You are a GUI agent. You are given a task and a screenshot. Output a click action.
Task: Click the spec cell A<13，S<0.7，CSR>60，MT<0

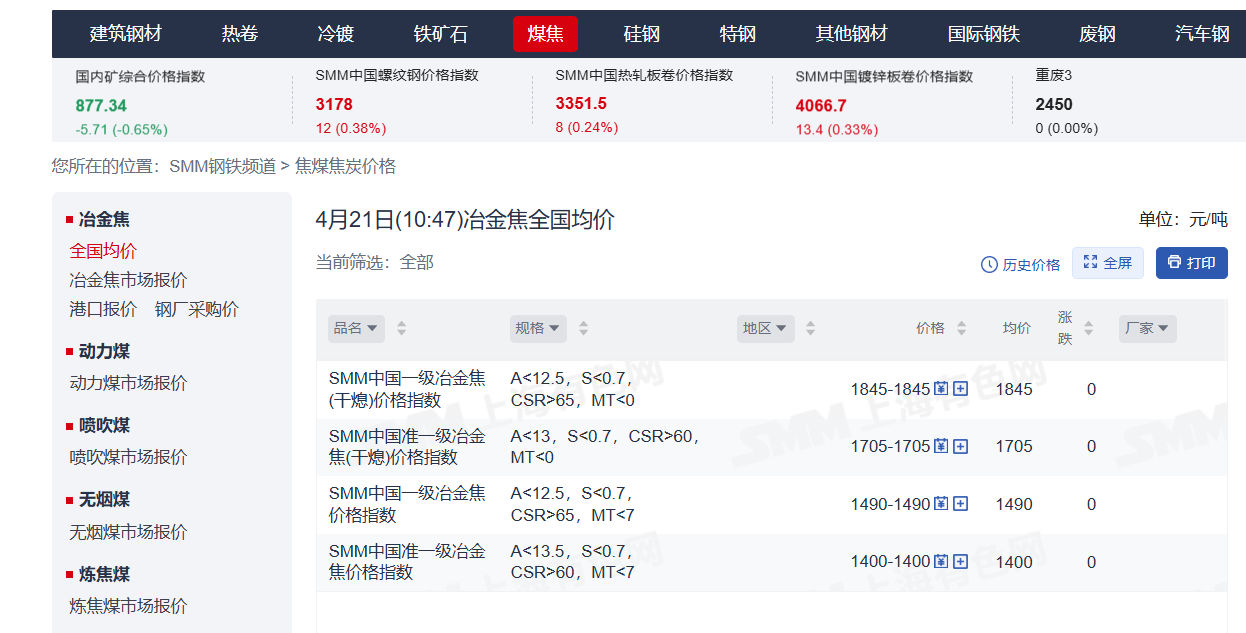click(x=606, y=446)
